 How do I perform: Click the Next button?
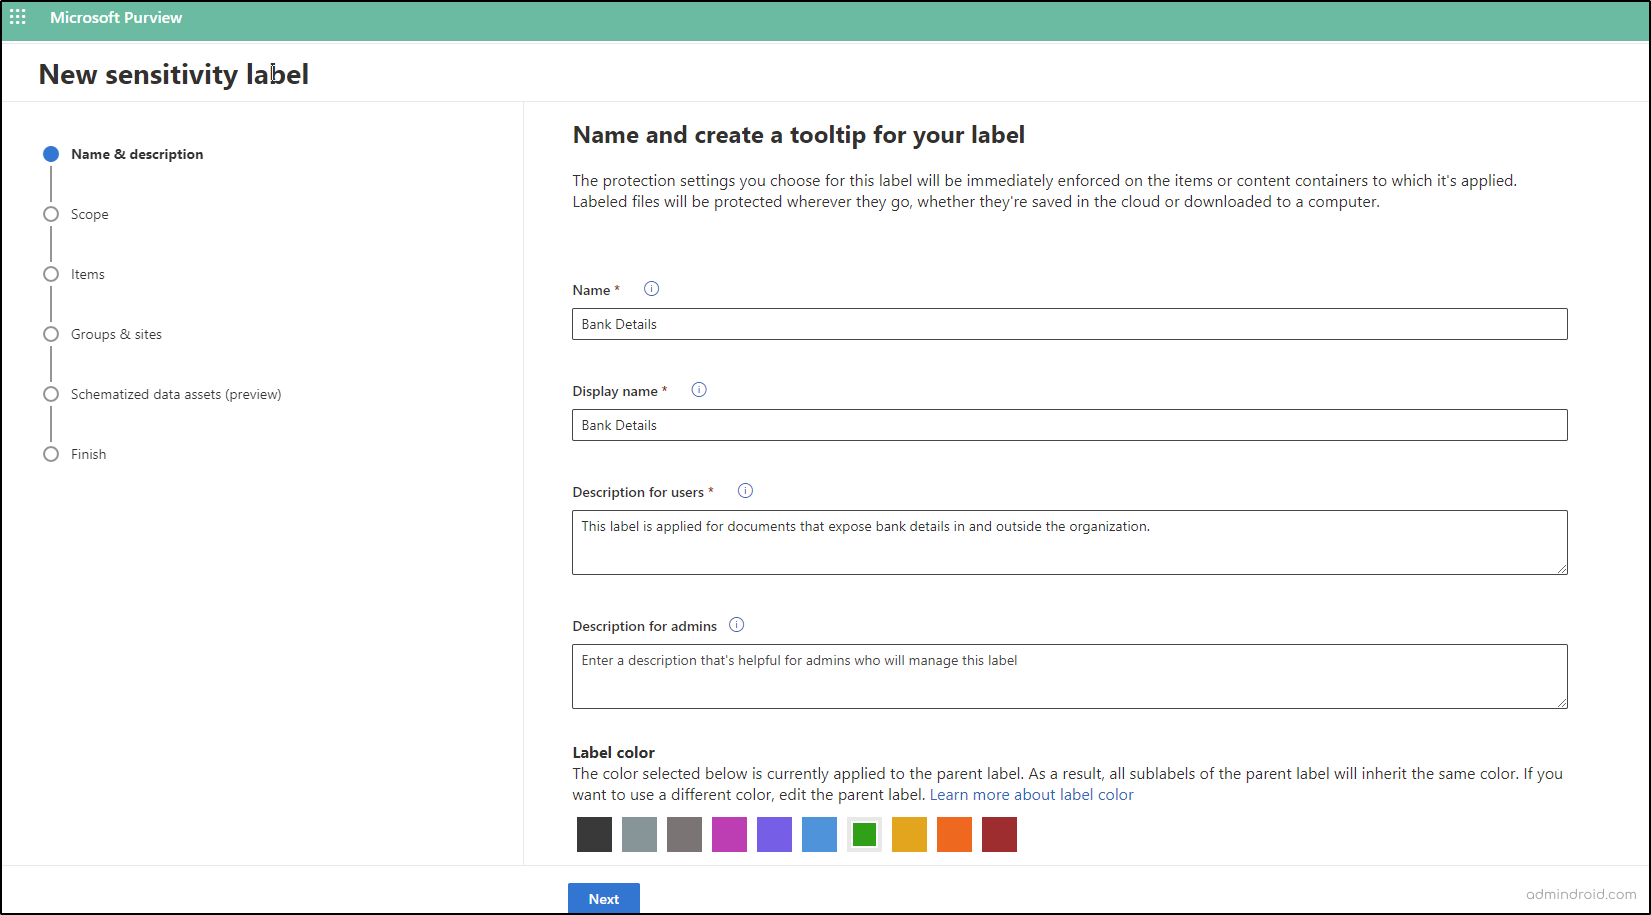[603, 898]
